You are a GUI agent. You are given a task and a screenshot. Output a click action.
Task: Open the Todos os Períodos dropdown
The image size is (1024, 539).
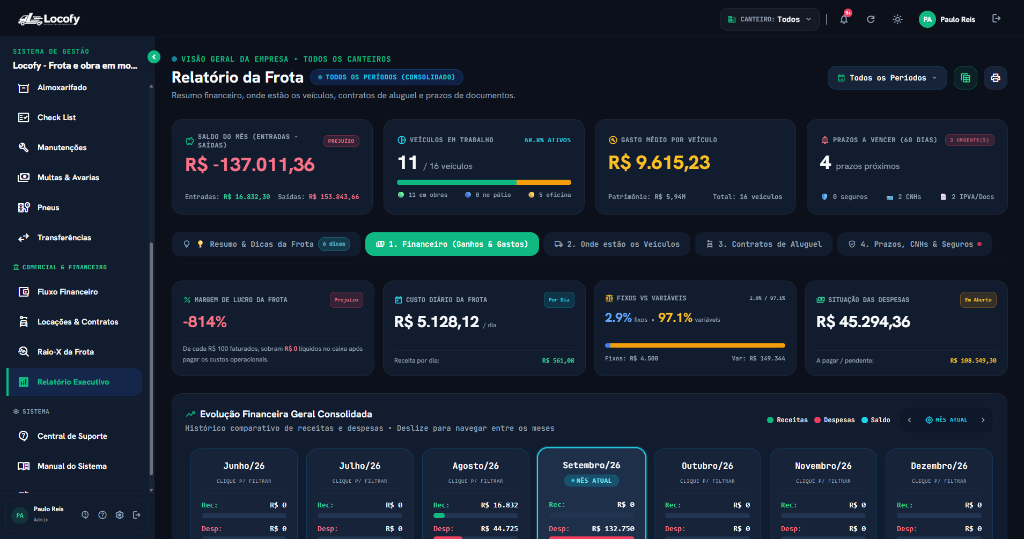point(887,78)
